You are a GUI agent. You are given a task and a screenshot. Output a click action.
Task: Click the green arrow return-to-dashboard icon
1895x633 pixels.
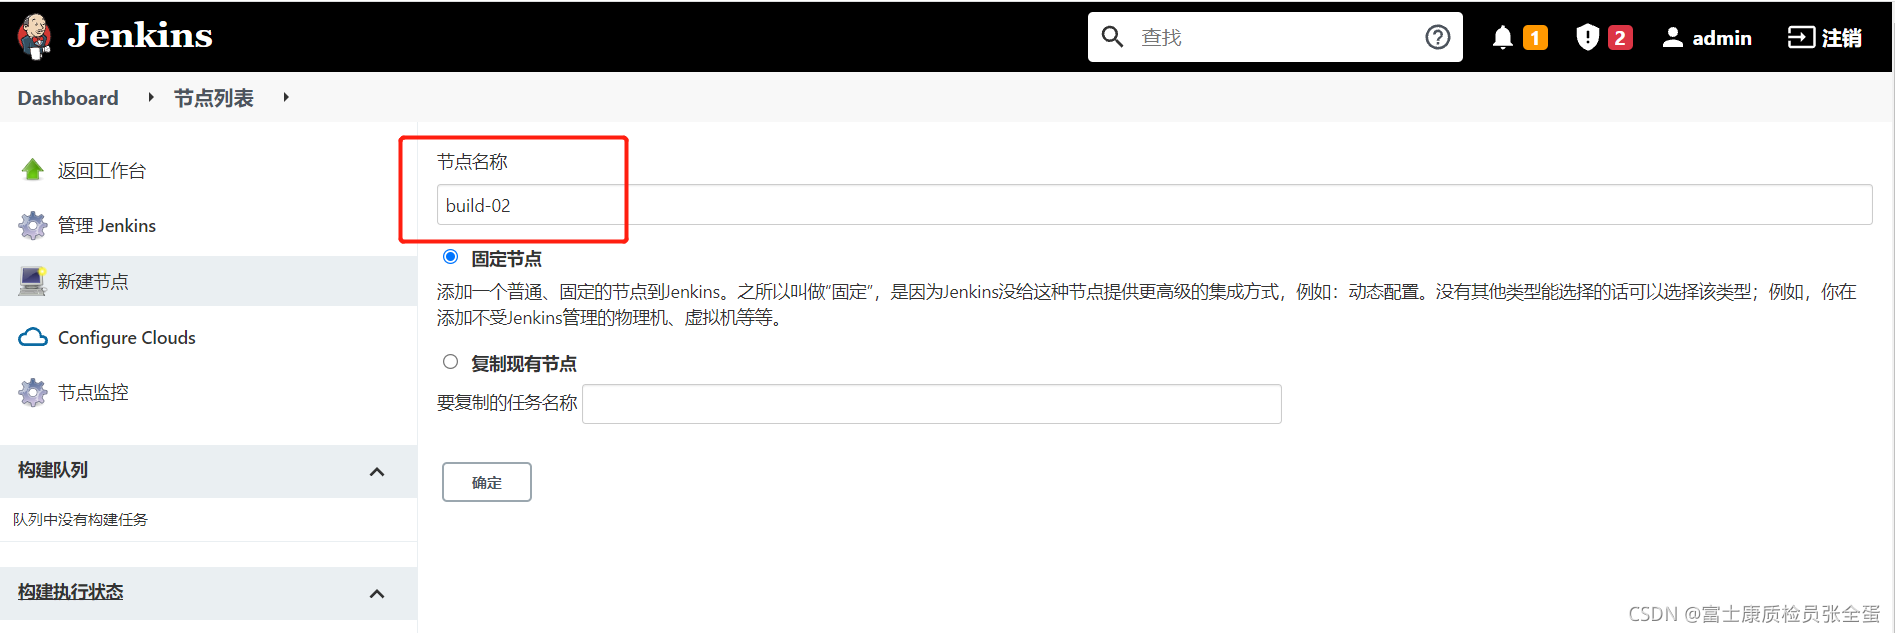point(33,170)
